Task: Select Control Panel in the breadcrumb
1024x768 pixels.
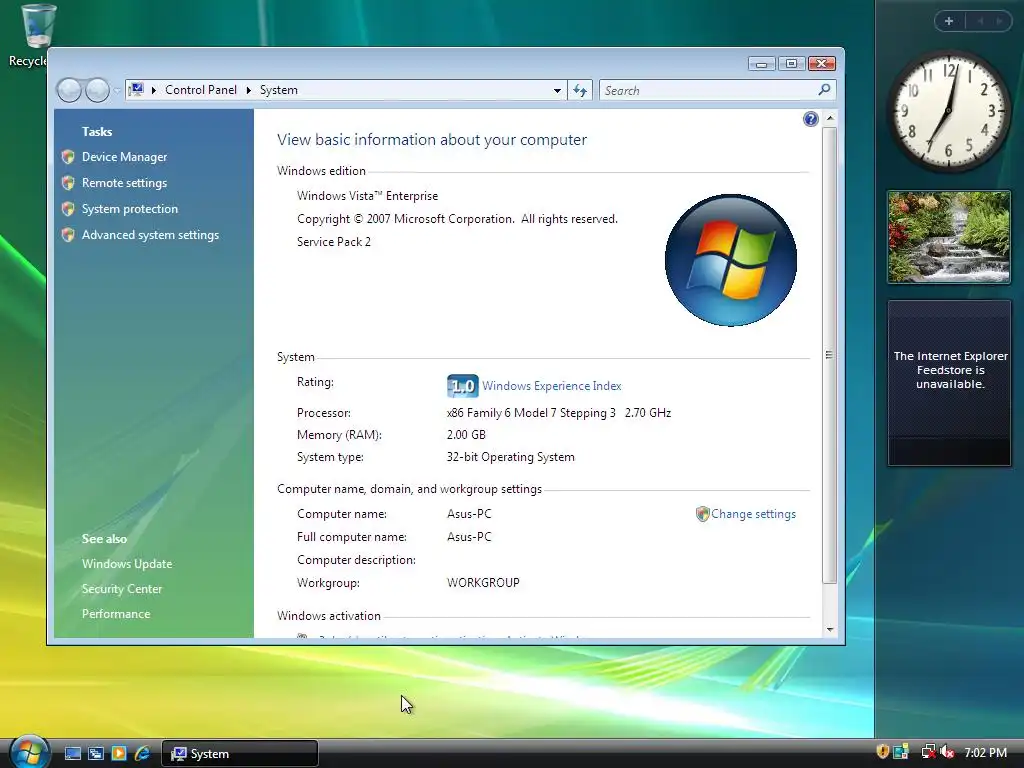Action: [x=200, y=90]
